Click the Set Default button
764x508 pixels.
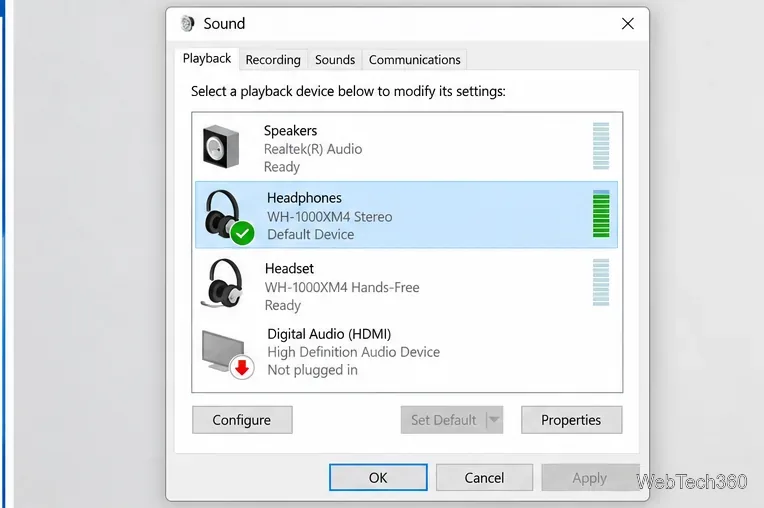coord(443,420)
